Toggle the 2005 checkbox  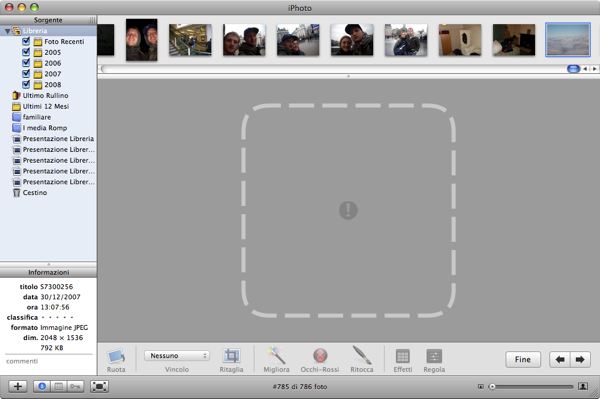click(26, 52)
